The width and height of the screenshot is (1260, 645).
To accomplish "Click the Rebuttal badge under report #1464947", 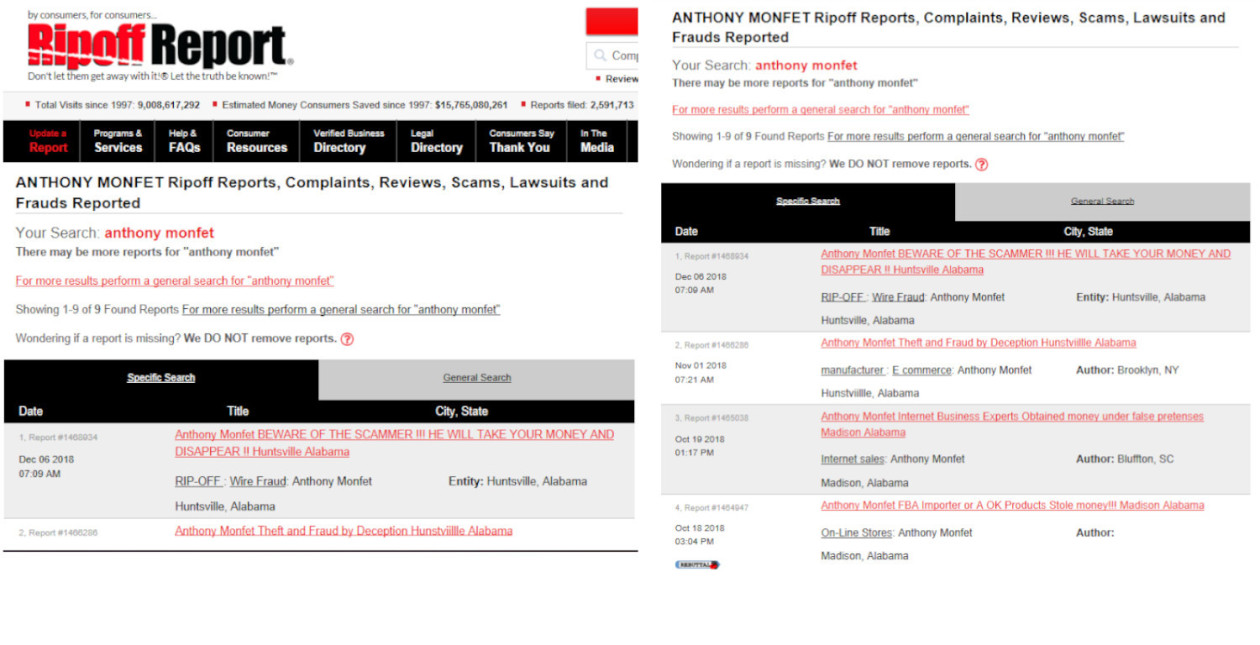I will 697,565.
